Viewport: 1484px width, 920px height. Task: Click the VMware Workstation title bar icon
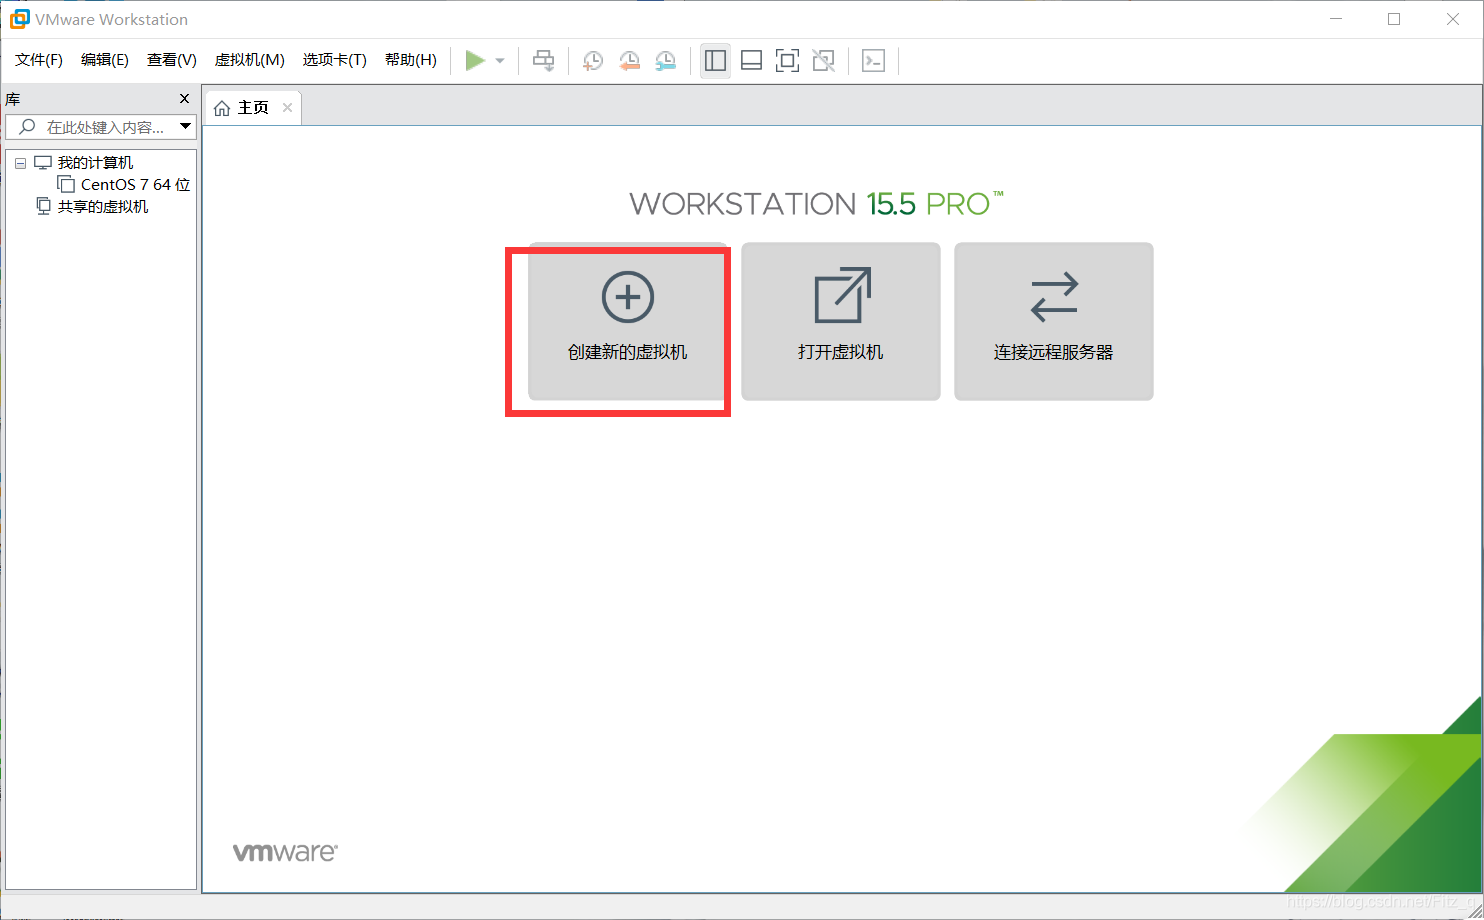point(19,19)
